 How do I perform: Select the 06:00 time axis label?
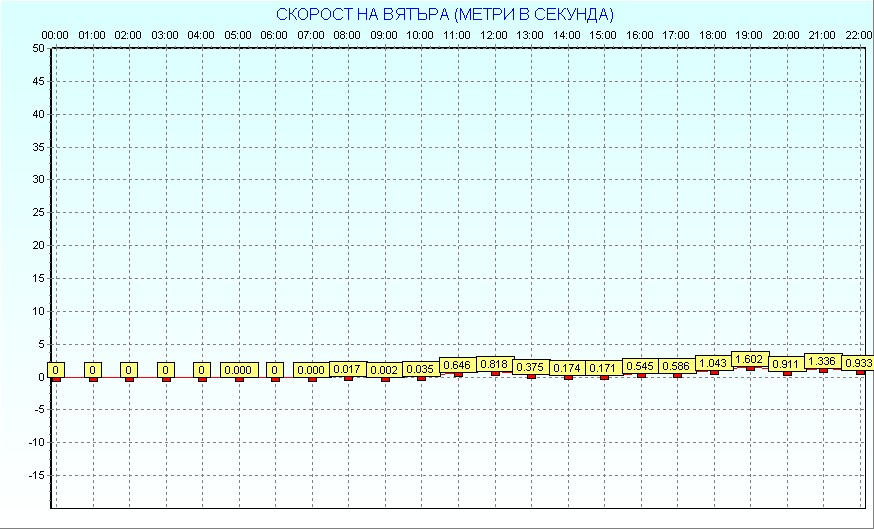pos(274,35)
